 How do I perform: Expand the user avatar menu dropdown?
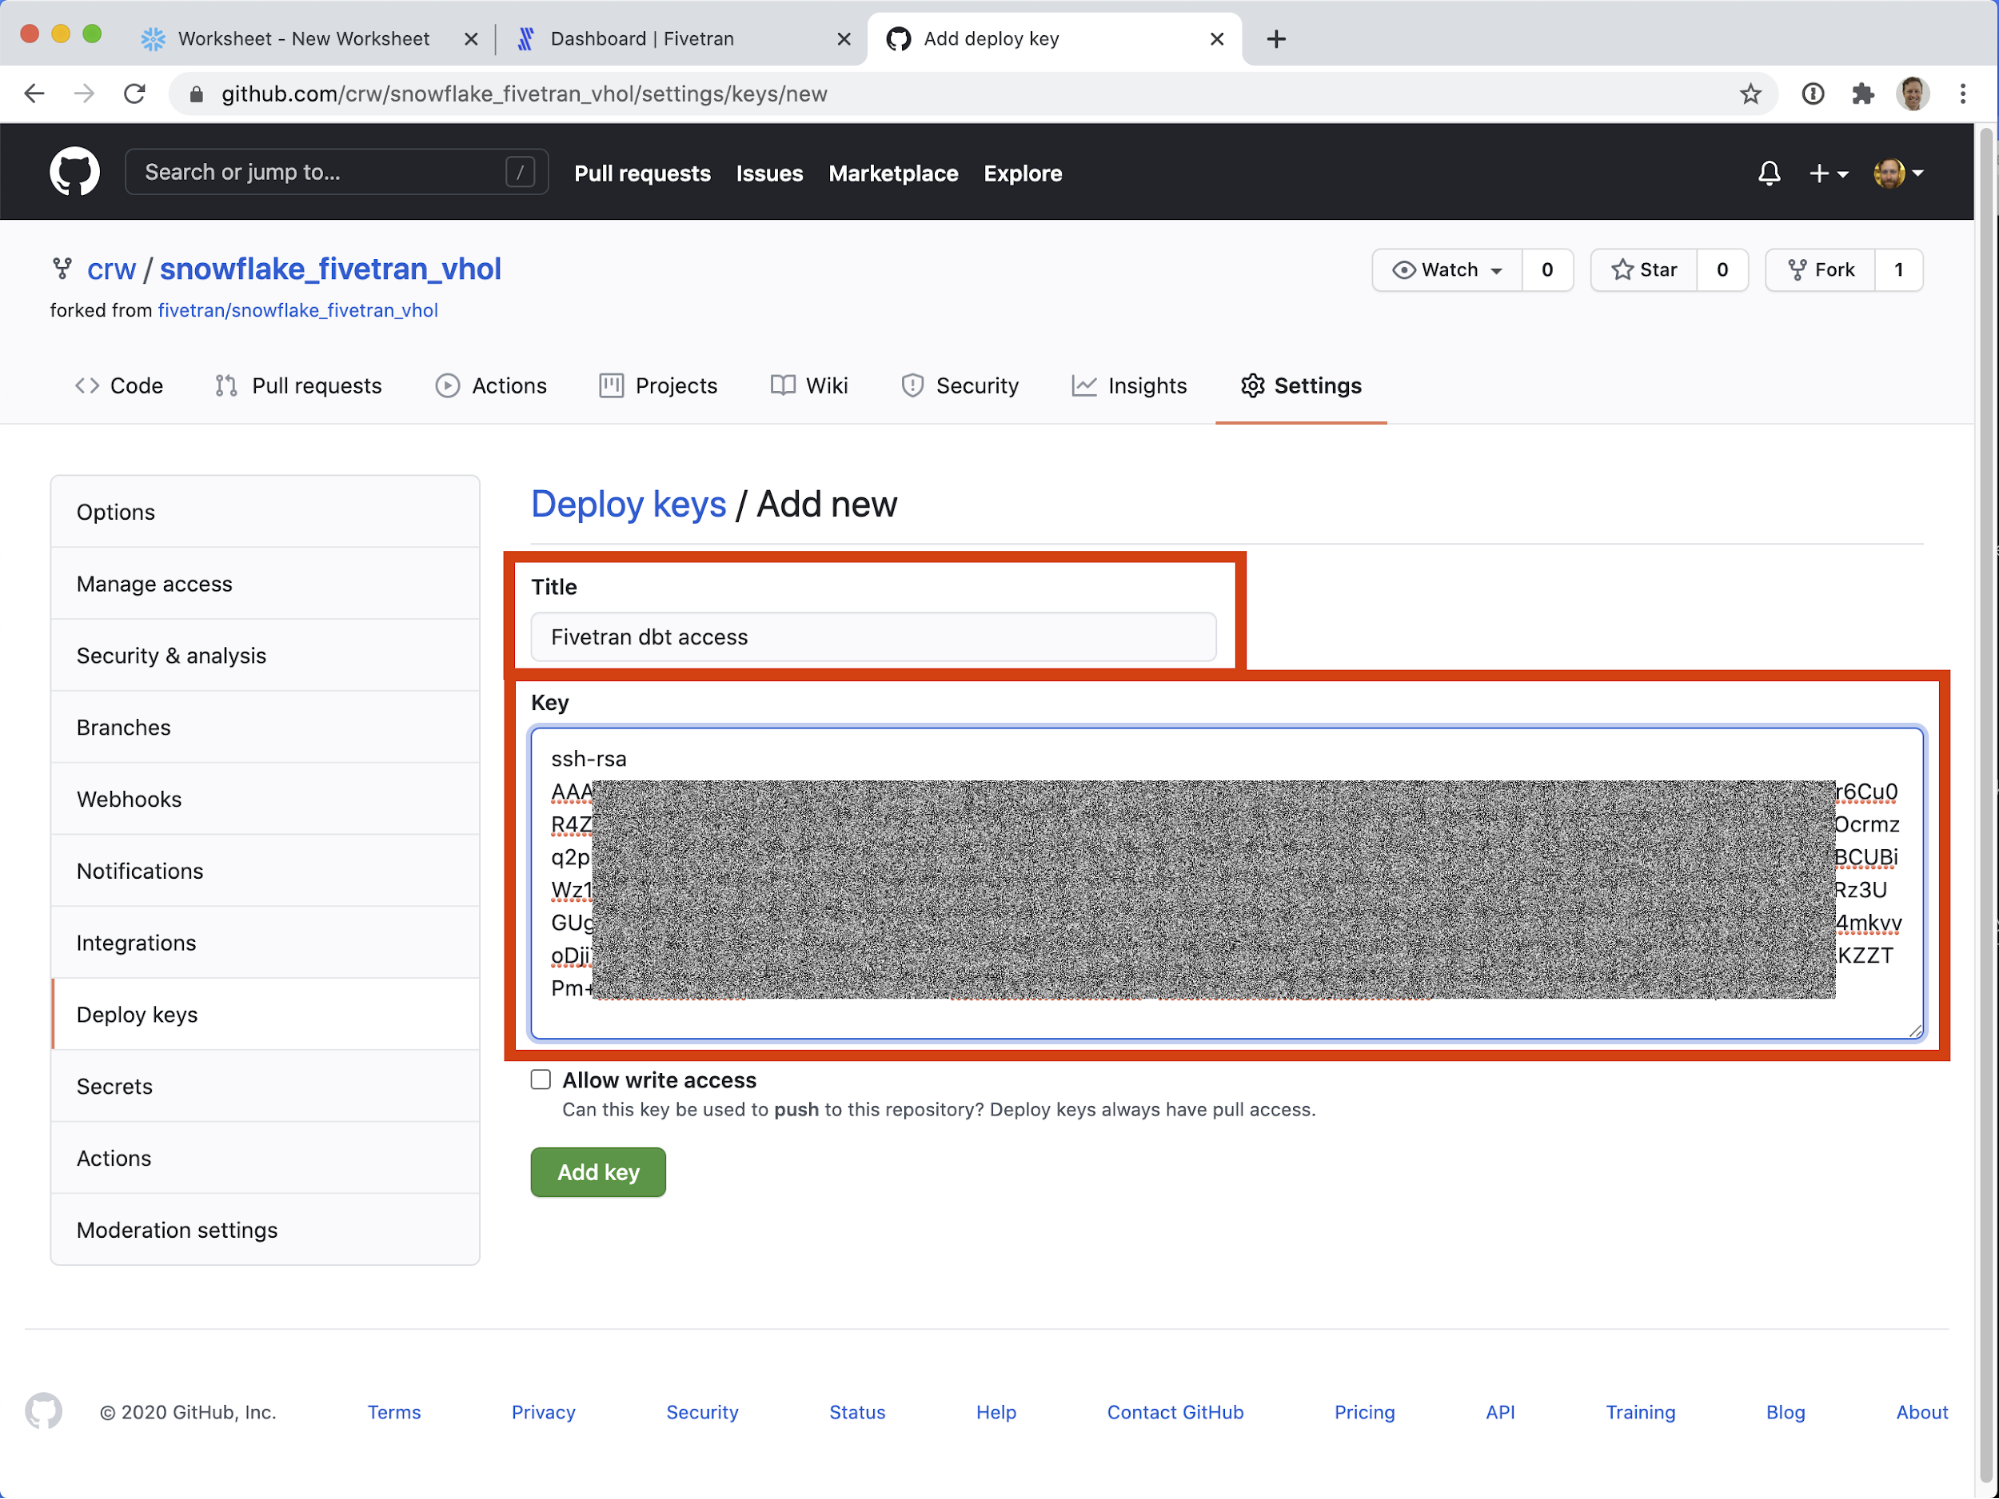[x=1898, y=173]
